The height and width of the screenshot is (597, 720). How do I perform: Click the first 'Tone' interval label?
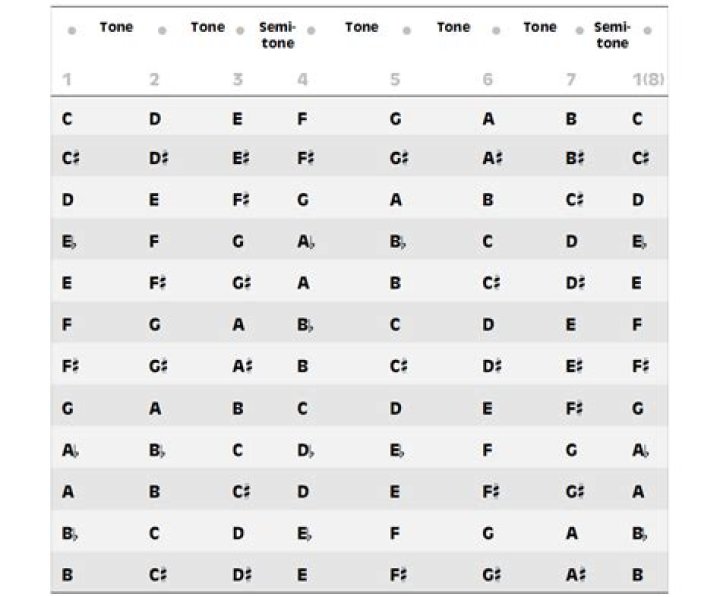(116, 27)
